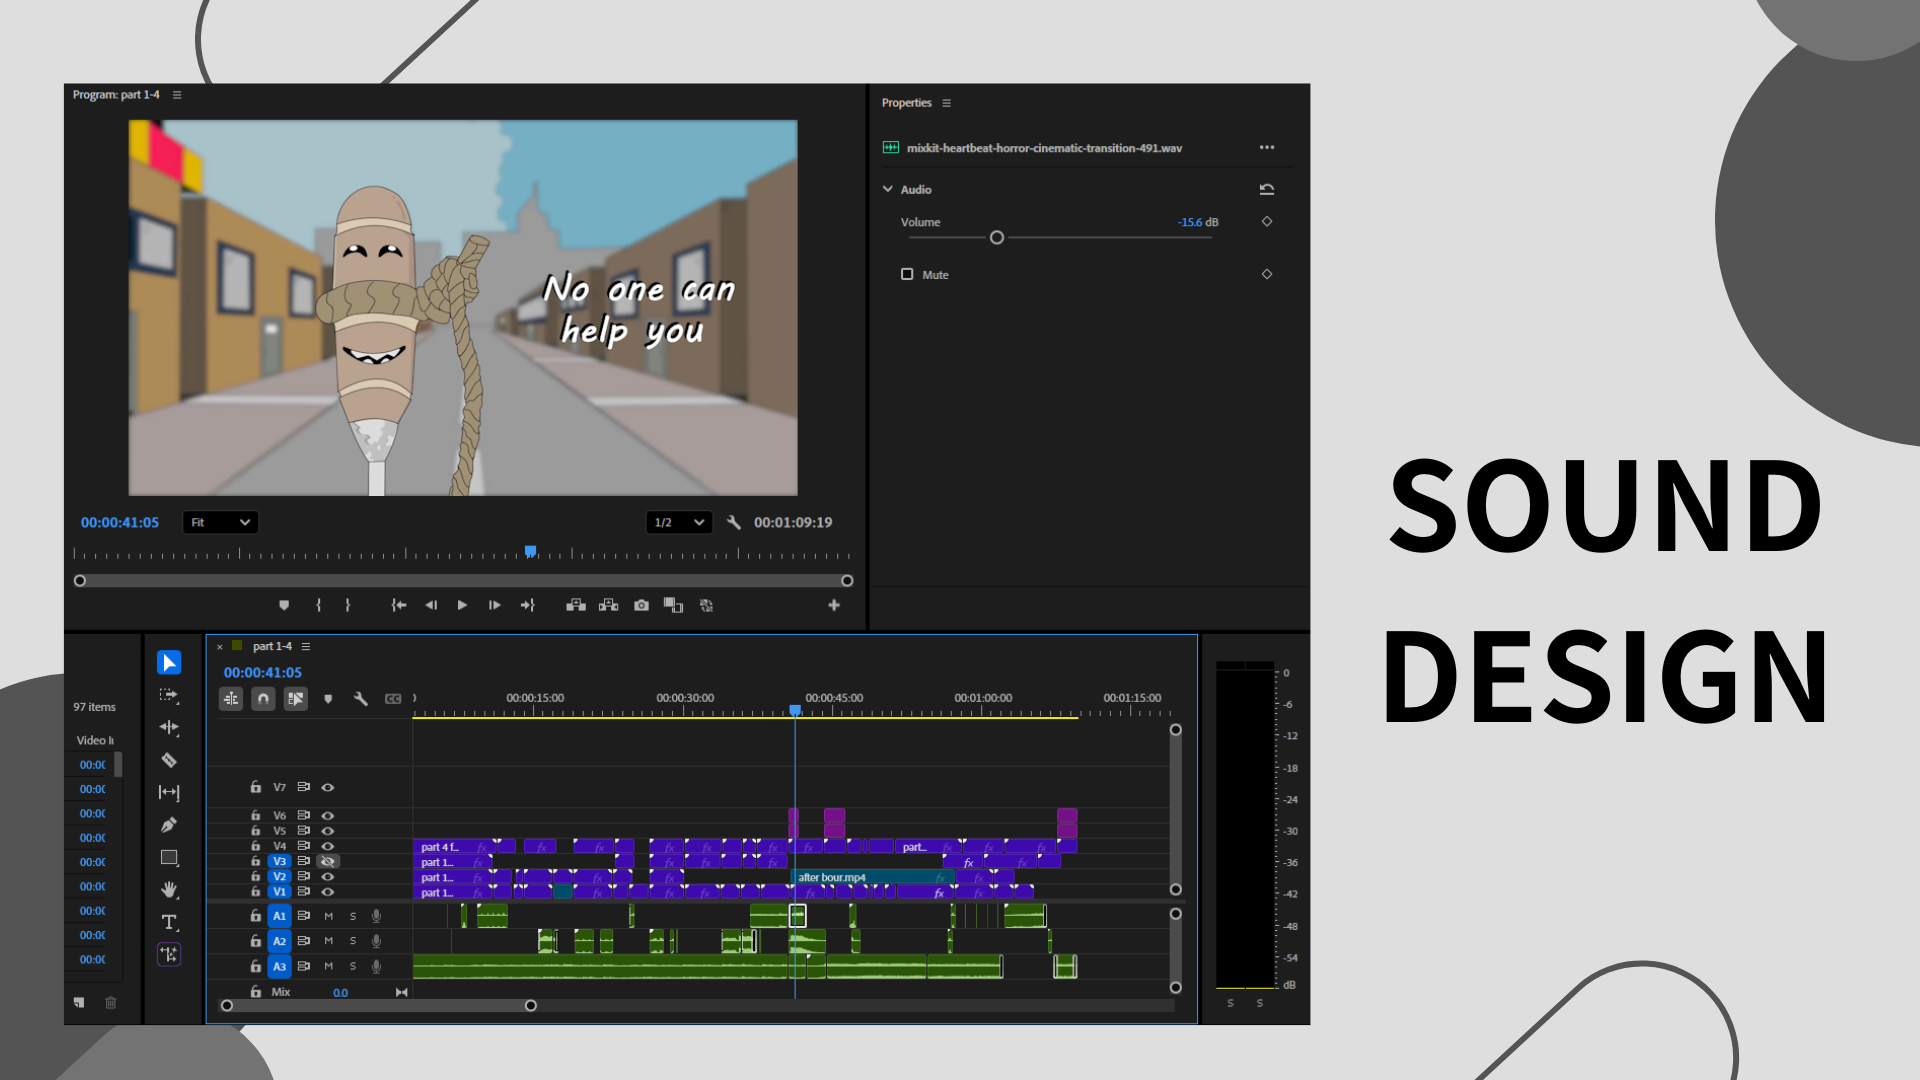Screen dimensions: 1920x1080
Task: Collapse the Audio section in Properties
Action: pyautogui.click(x=888, y=190)
